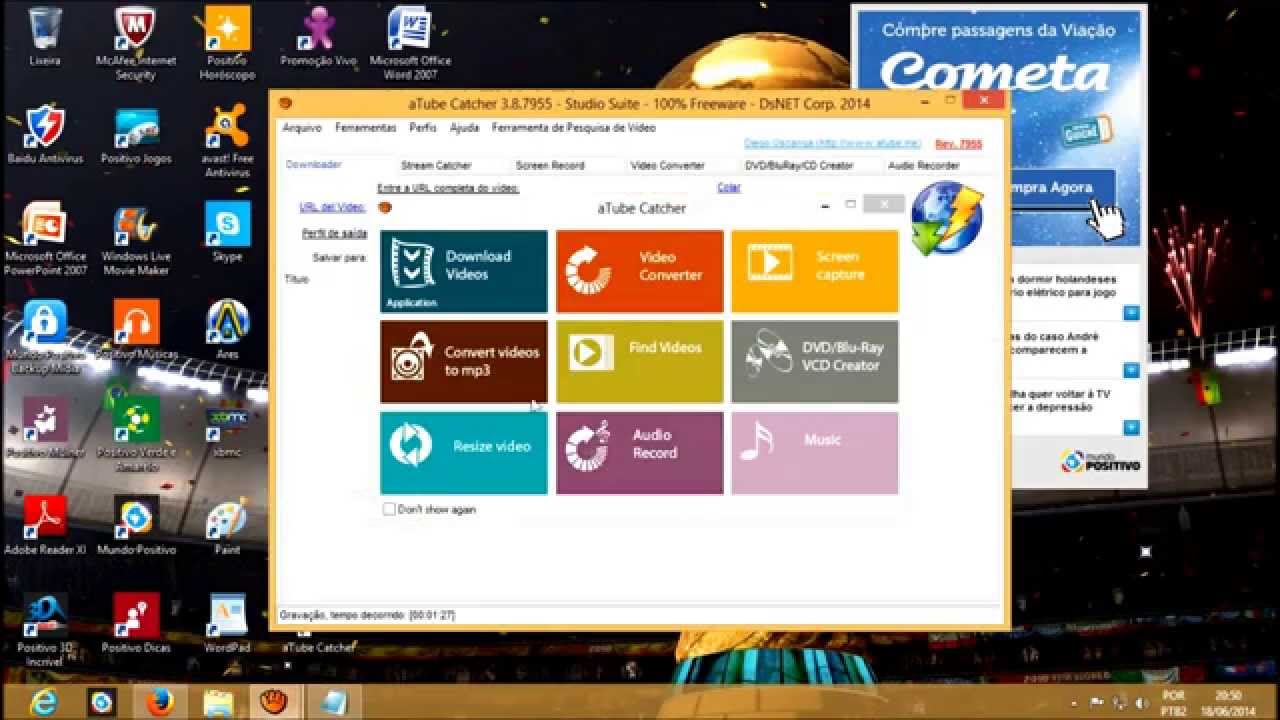Open the Diego Uscanga website link

click(832, 144)
